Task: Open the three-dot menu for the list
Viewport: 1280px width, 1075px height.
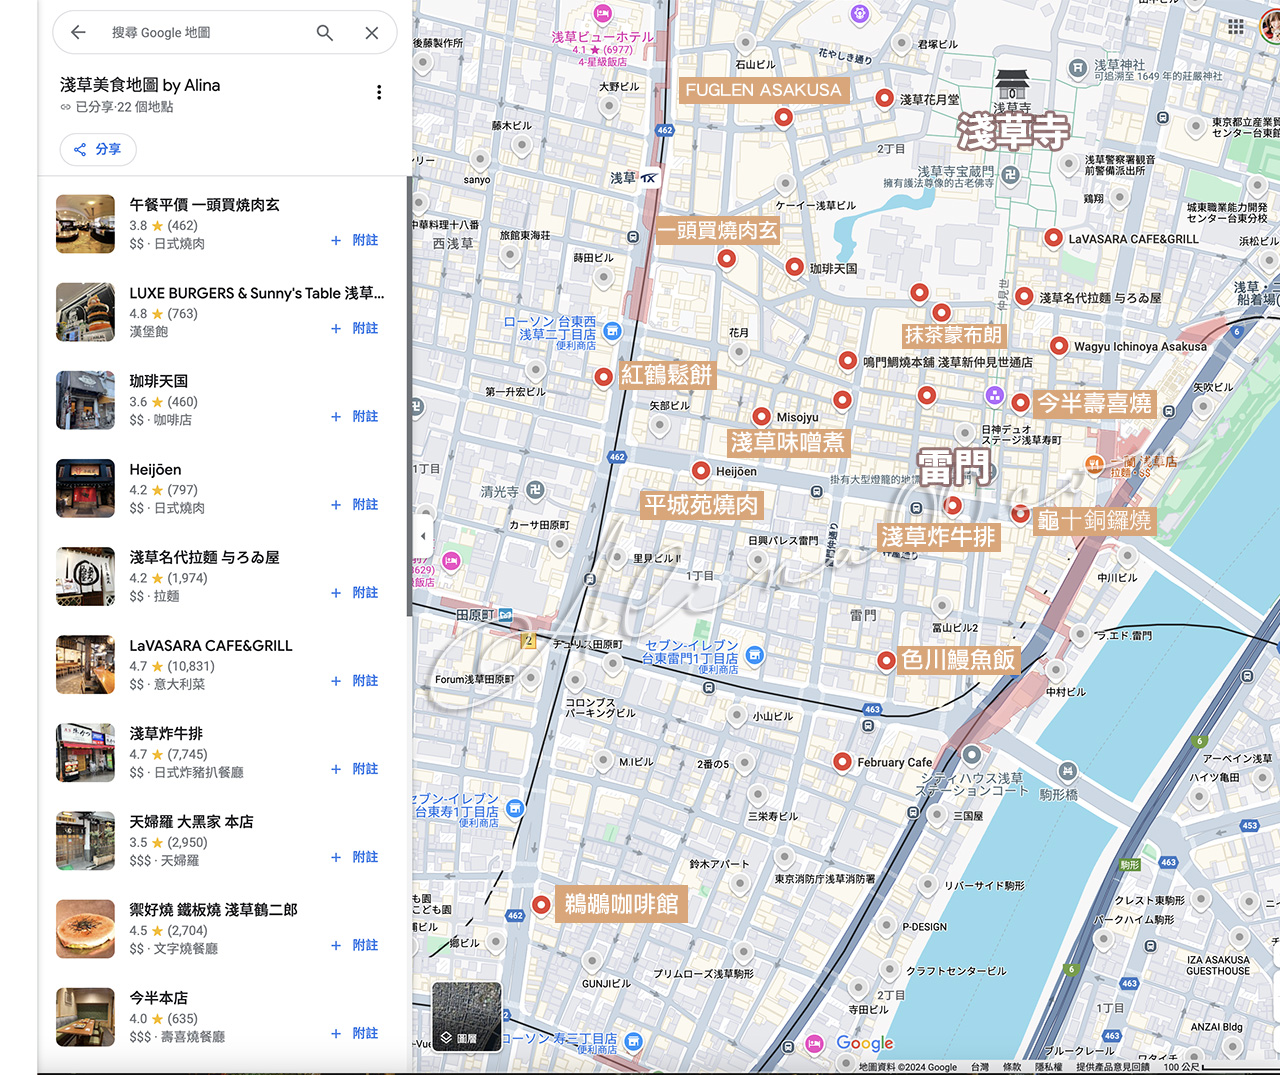Action: (379, 92)
